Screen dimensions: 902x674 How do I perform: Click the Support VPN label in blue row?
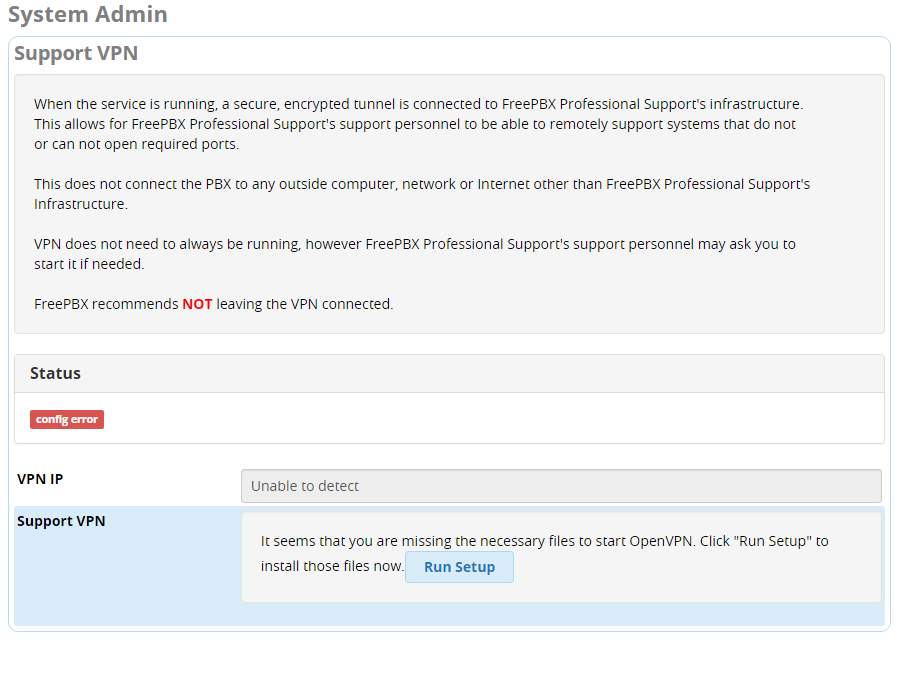tap(61, 521)
